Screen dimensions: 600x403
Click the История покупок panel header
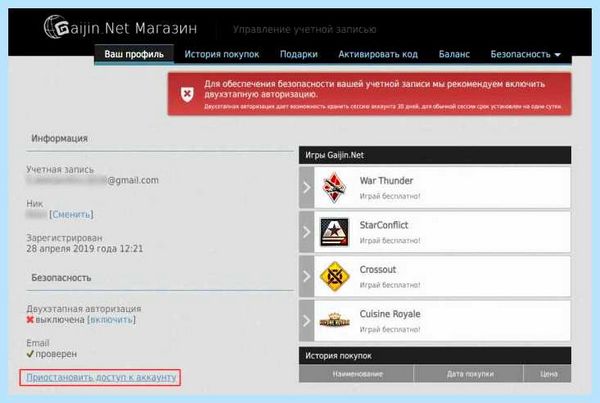pos(435,356)
